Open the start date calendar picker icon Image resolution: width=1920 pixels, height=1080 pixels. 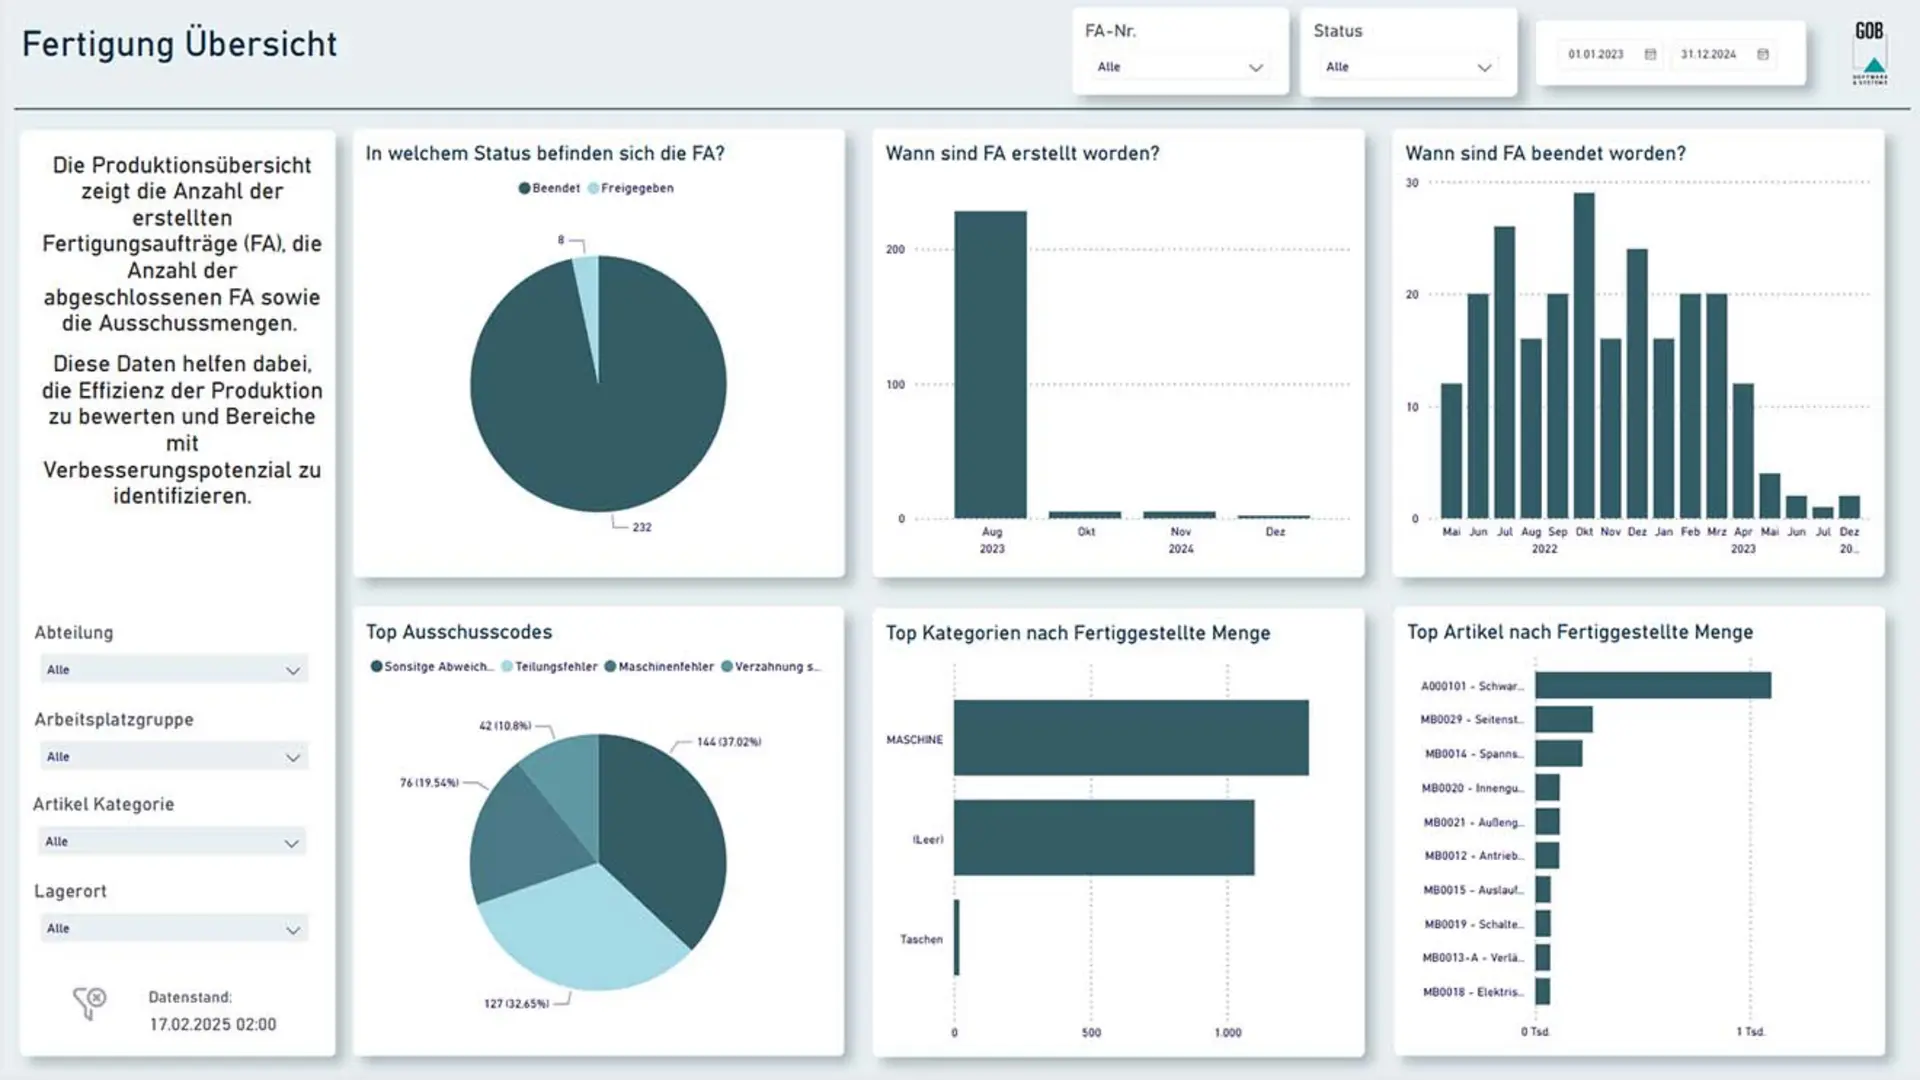click(1651, 54)
